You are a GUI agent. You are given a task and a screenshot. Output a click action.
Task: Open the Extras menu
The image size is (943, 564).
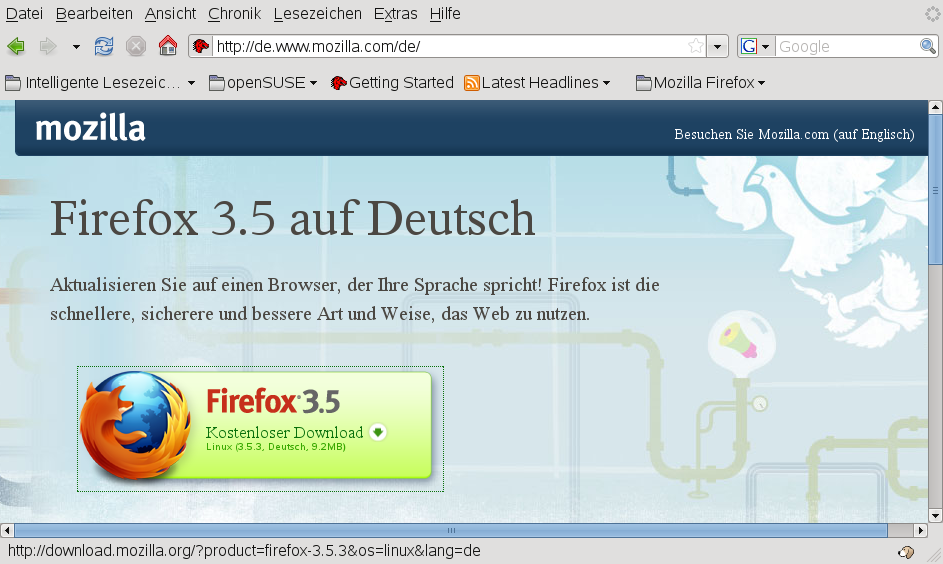[x=395, y=13]
